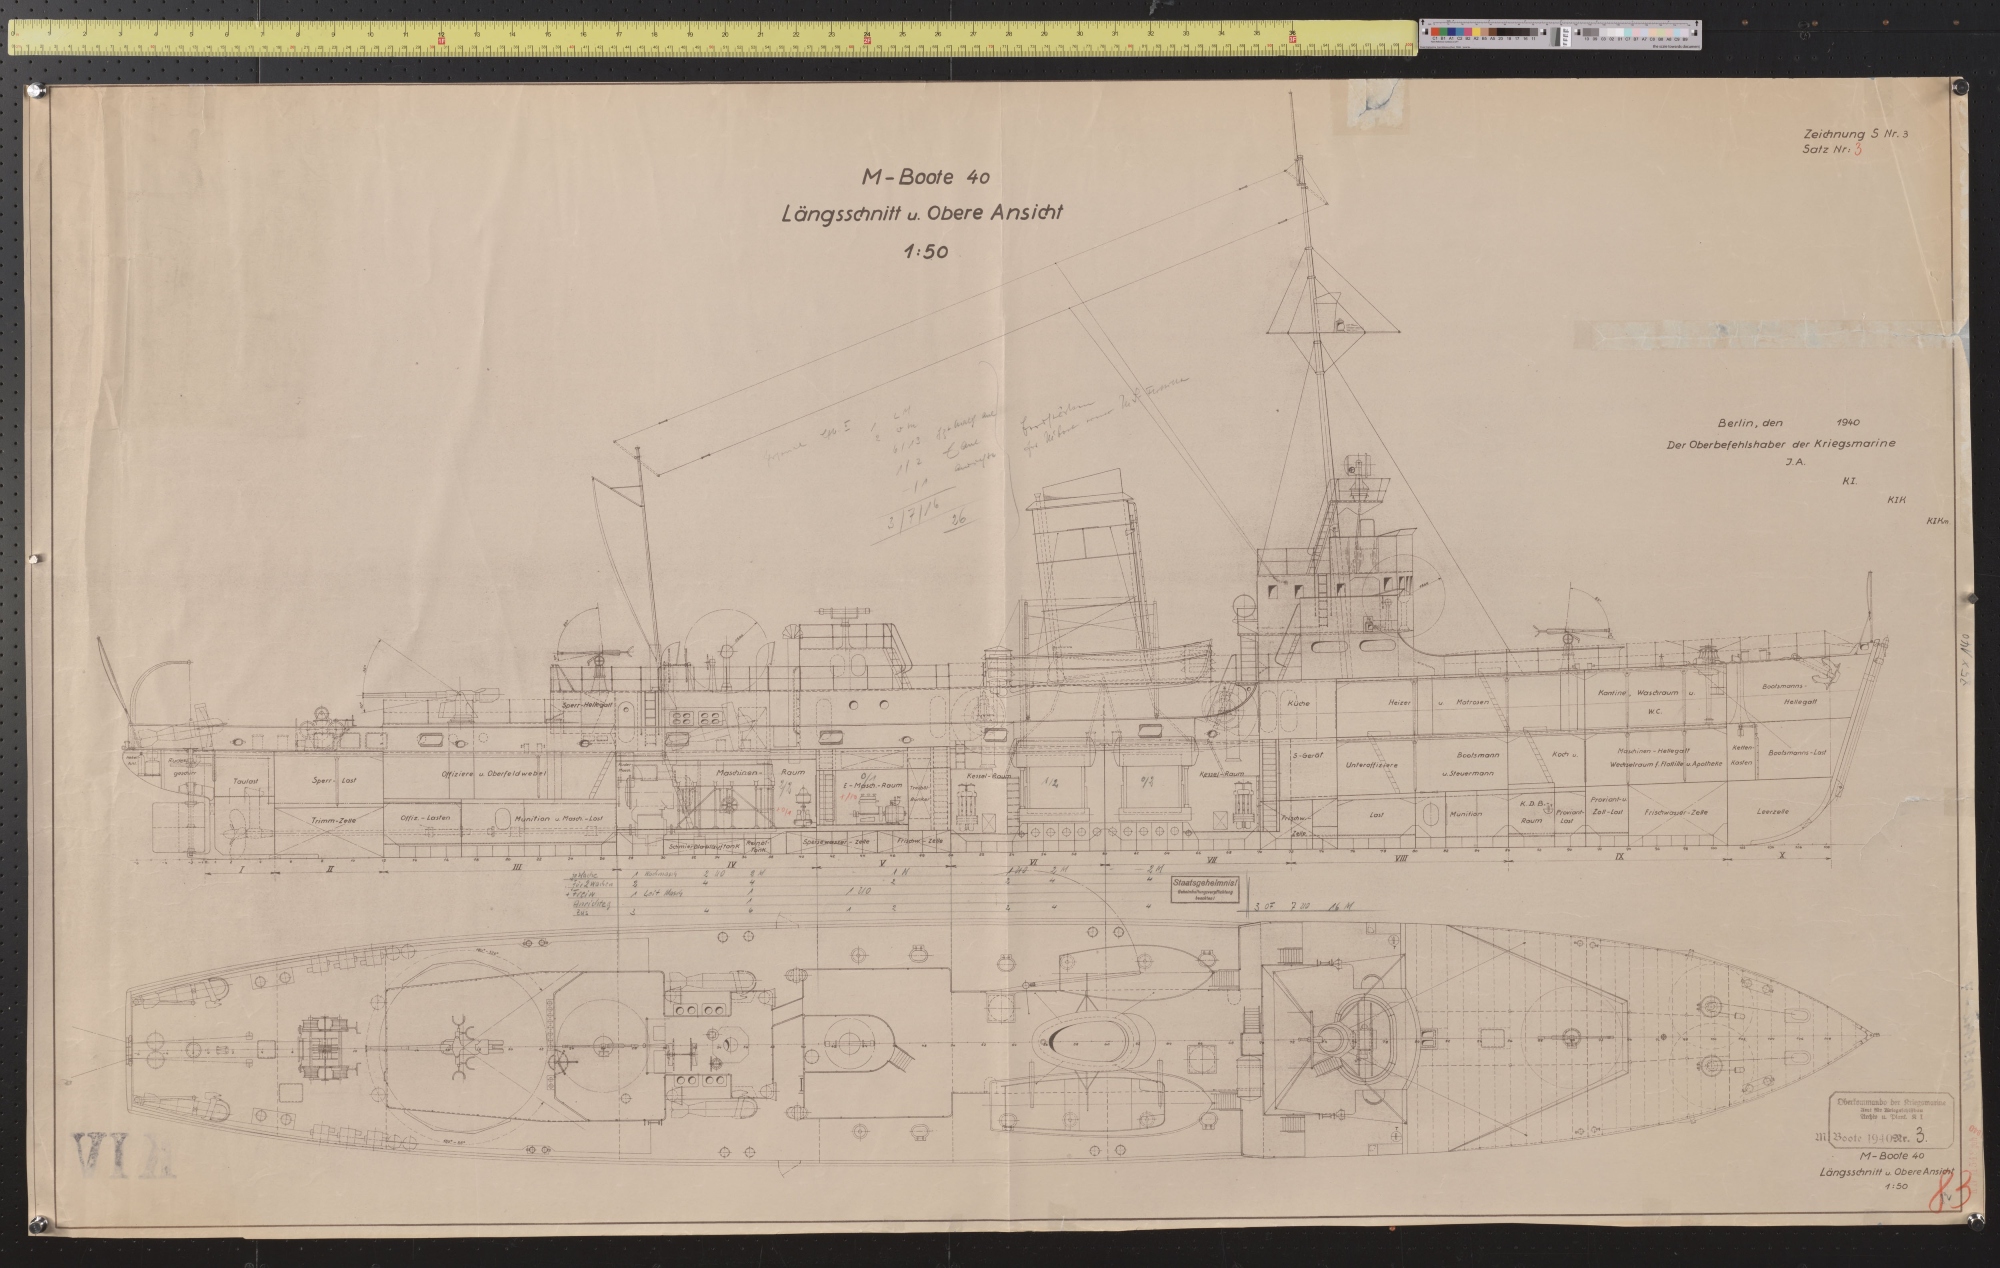Click the 'Längsschnitt u. Obere Ansicht' subtitle

[922, 214]
